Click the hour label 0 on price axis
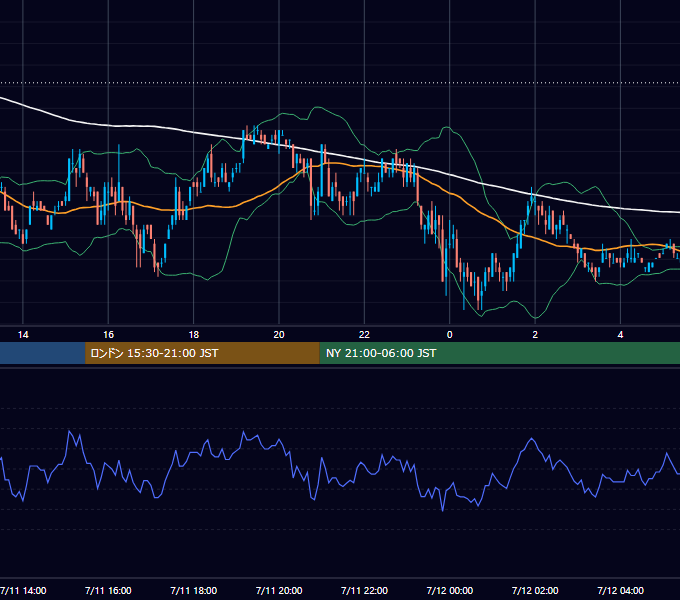 [450, 334]
